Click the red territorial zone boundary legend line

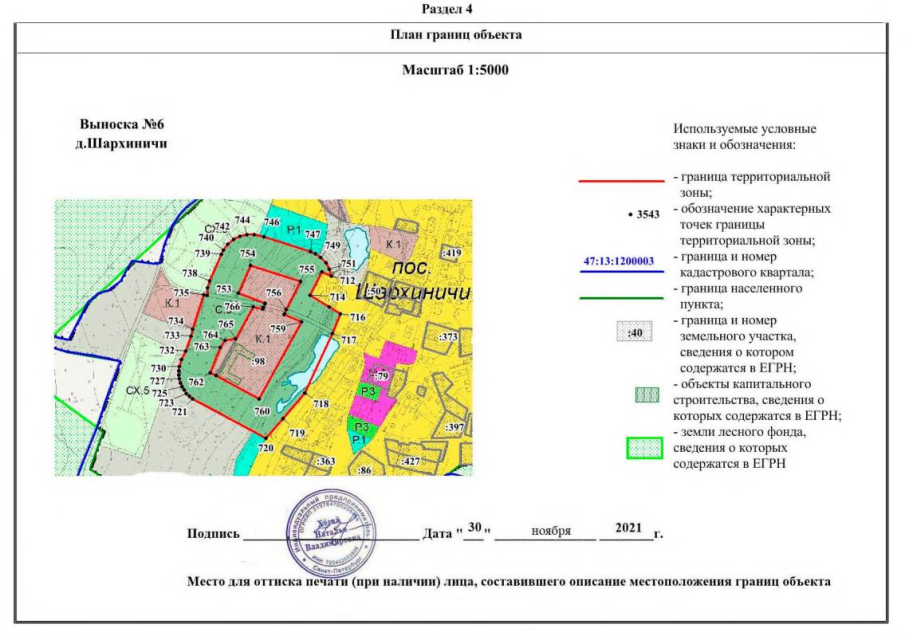621,183
